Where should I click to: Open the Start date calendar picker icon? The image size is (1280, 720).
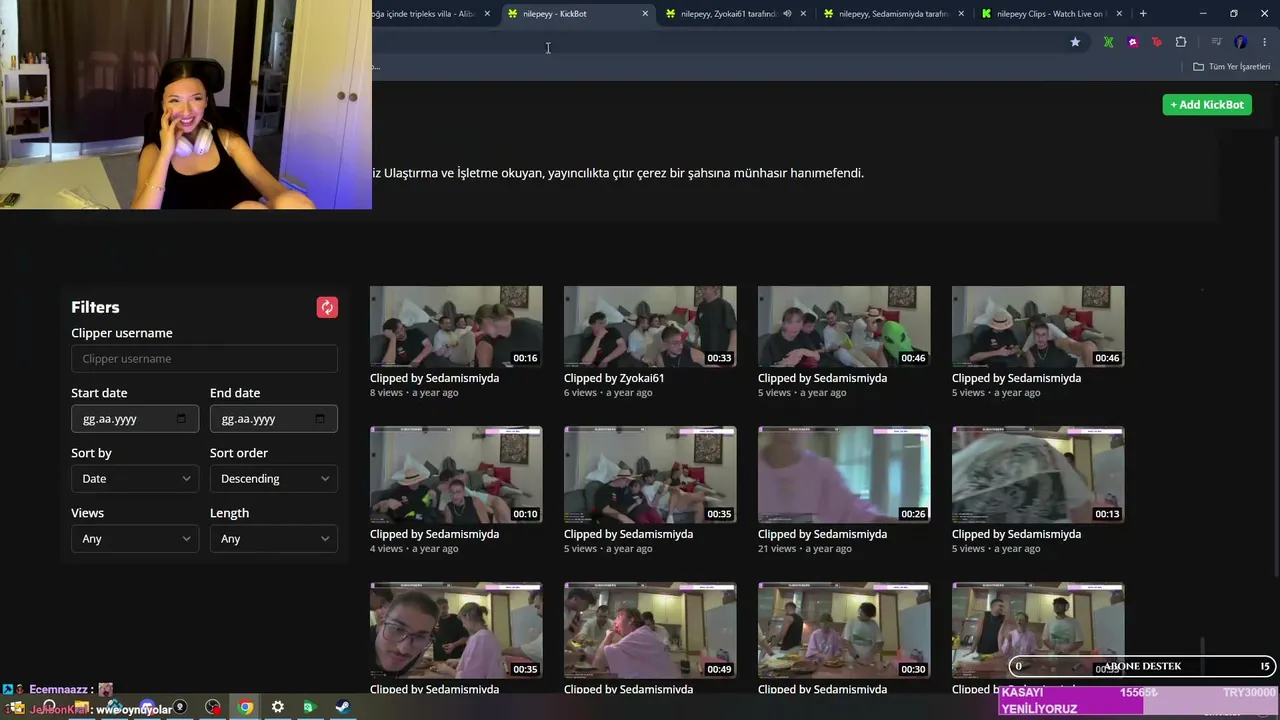point(181,419)
